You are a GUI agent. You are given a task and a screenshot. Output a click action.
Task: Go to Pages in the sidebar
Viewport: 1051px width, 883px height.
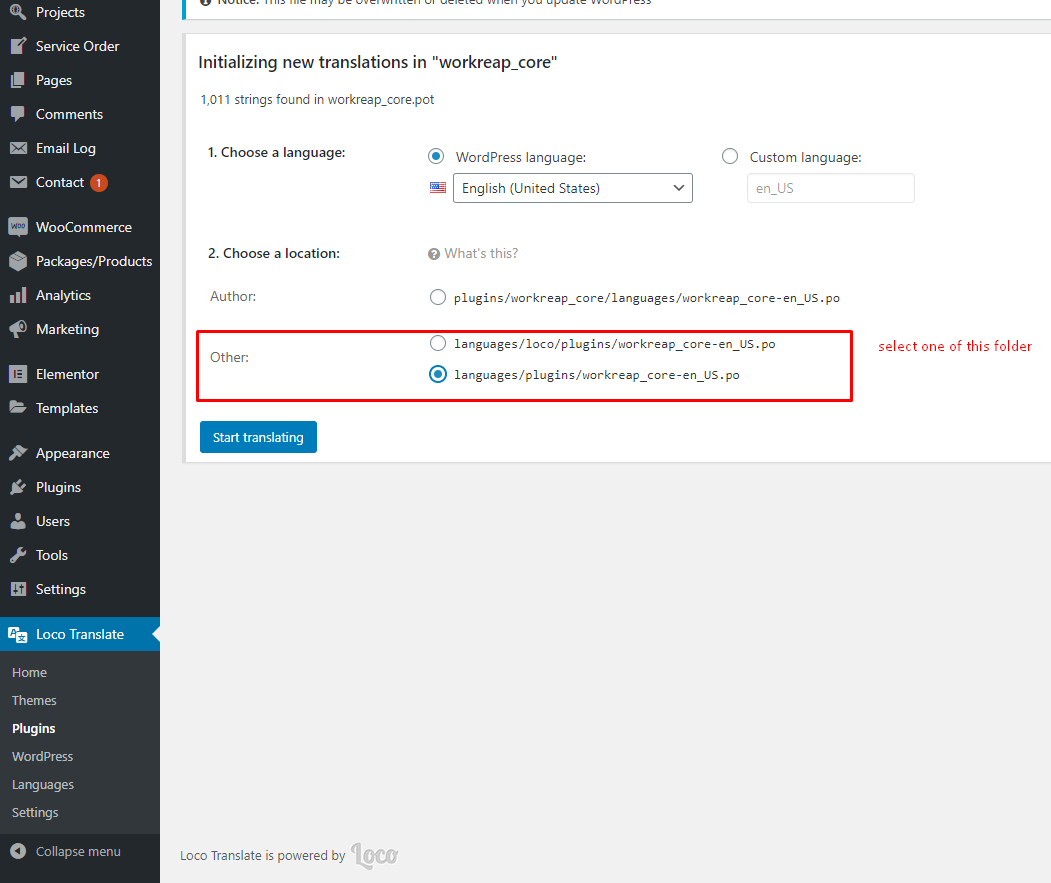[x=54, y=80]
